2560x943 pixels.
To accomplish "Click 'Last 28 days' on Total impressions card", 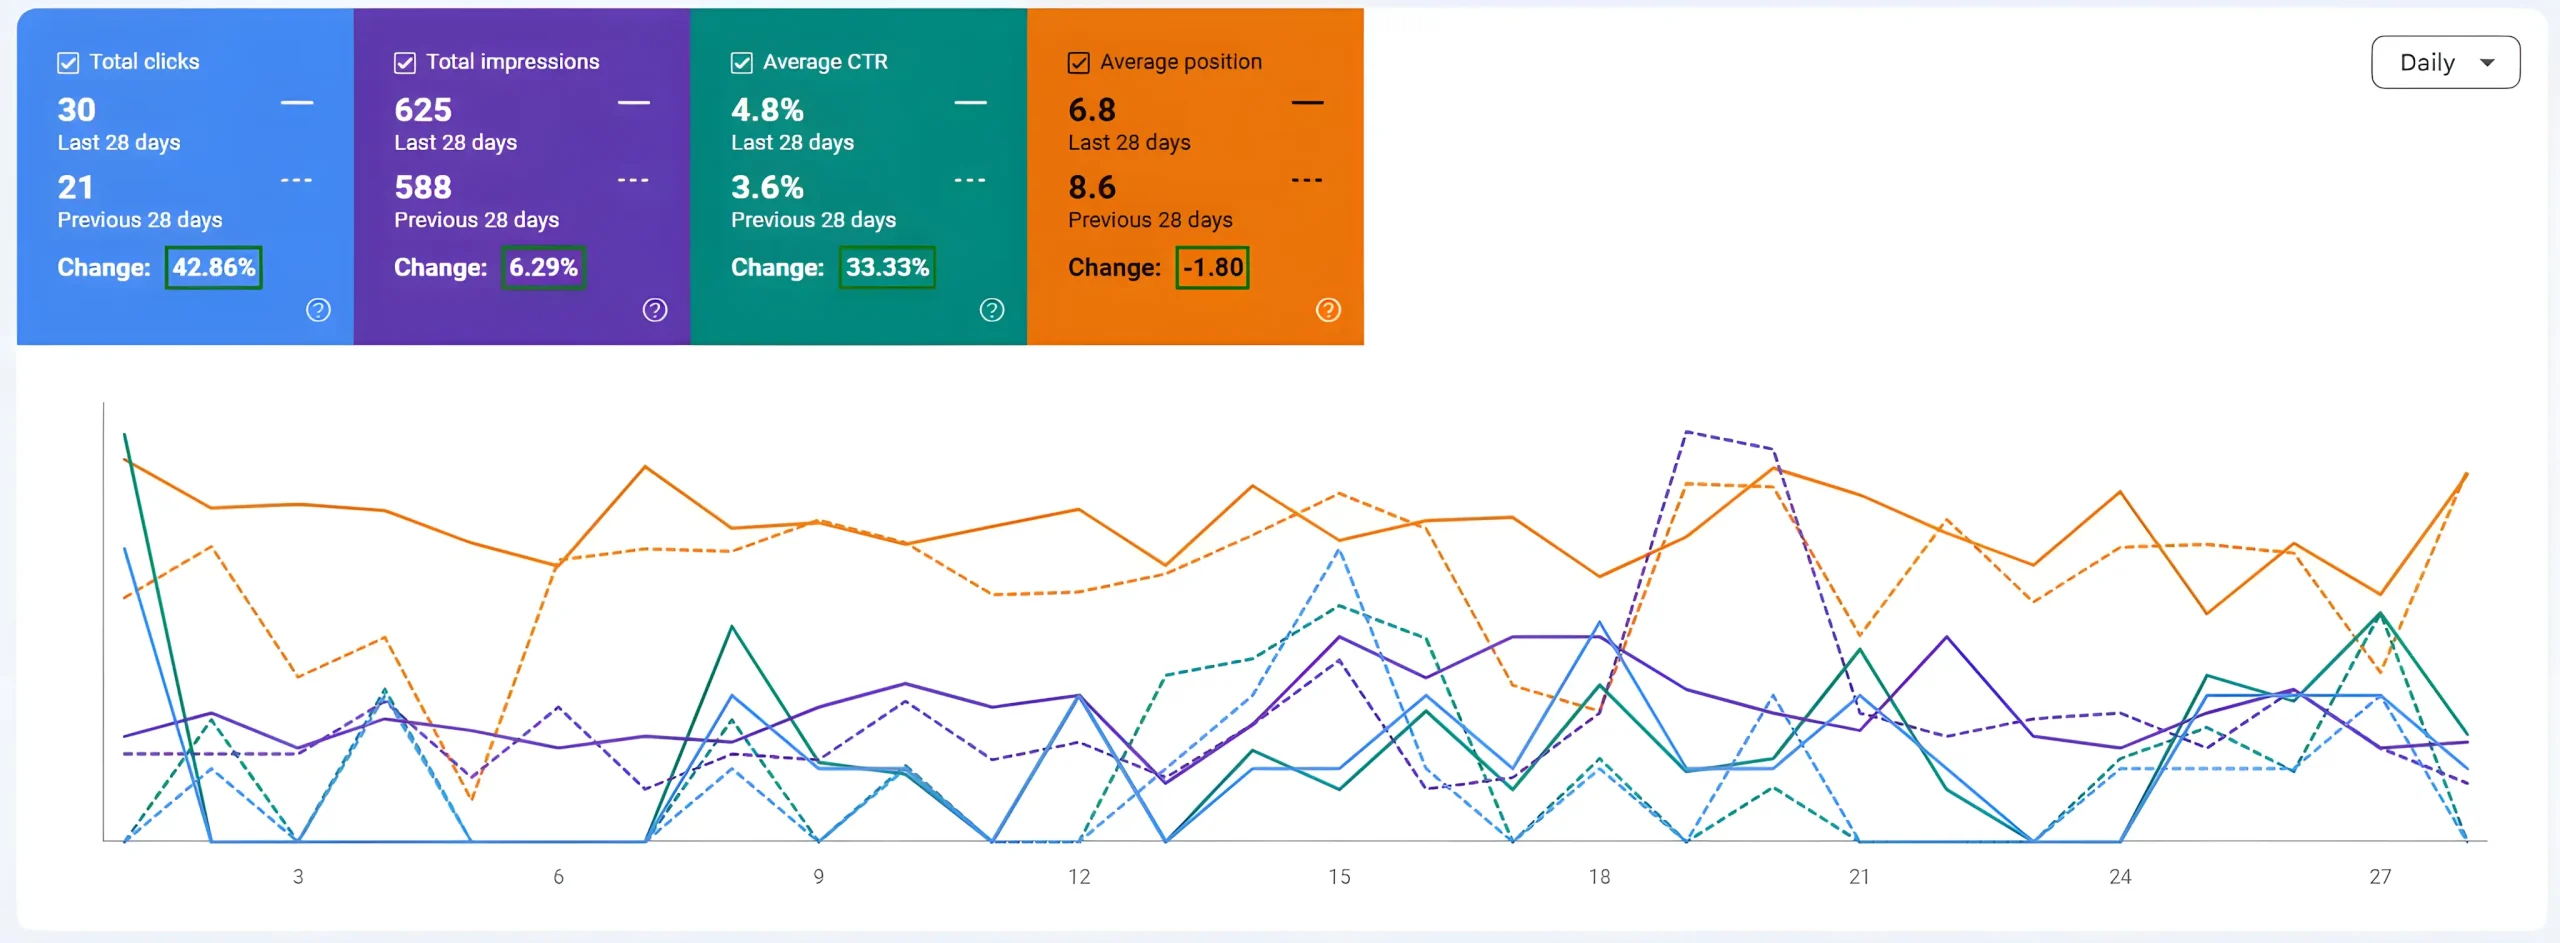I will (x=456, y=143).
